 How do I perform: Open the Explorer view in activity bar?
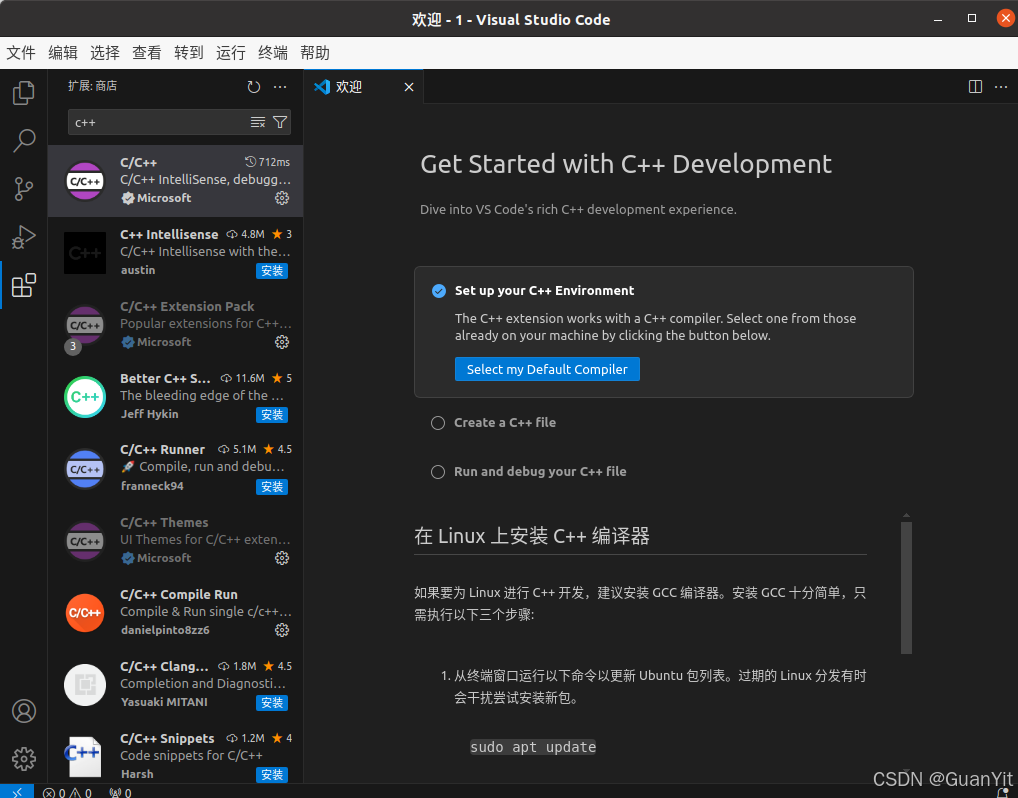coord(23,93)
